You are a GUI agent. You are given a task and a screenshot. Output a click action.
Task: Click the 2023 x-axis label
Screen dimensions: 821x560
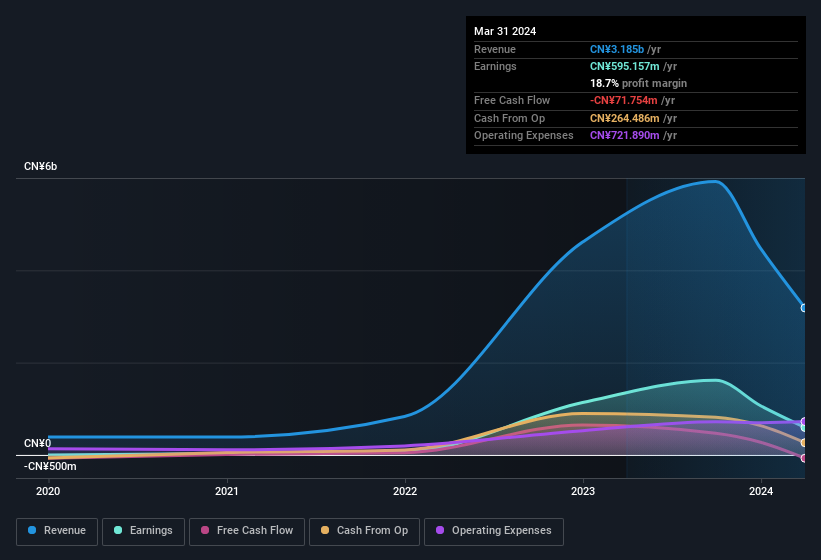point(583,491)
